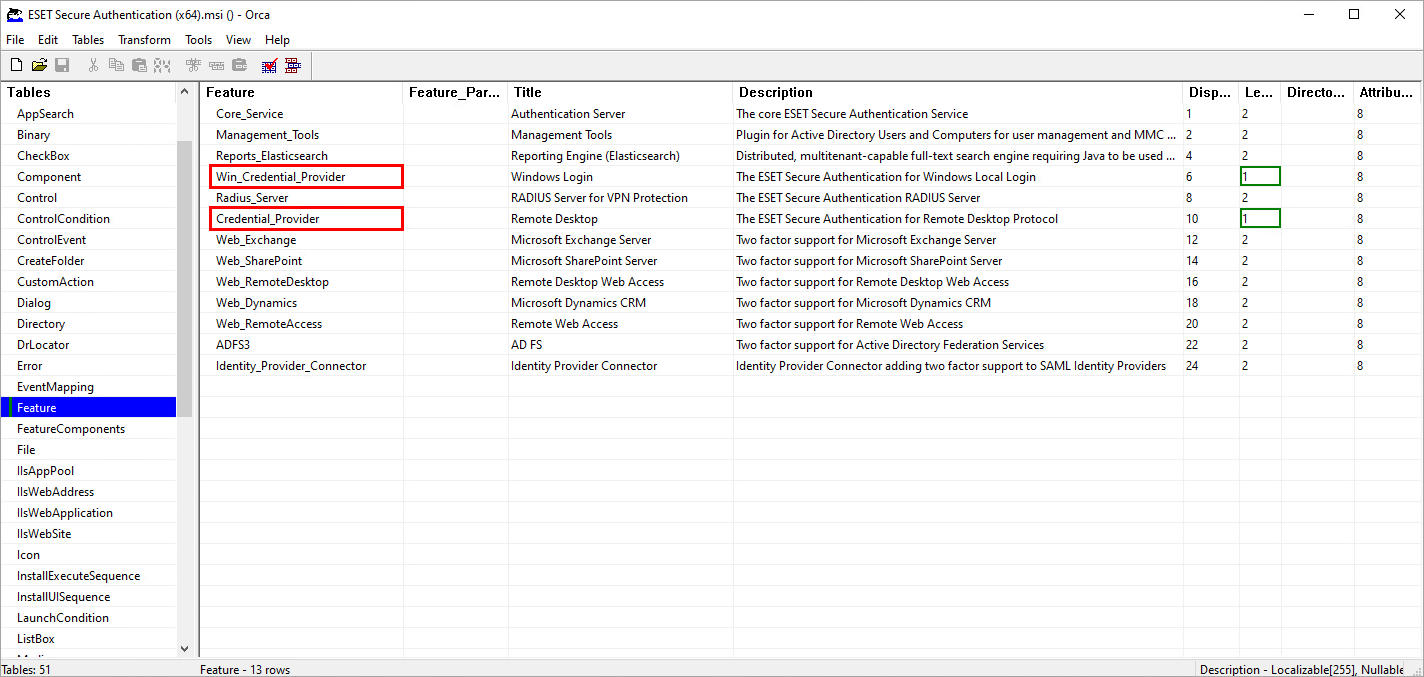Click the New File toolbar icon
This screenshot has height=677, width=1424.
pos(16,64)
